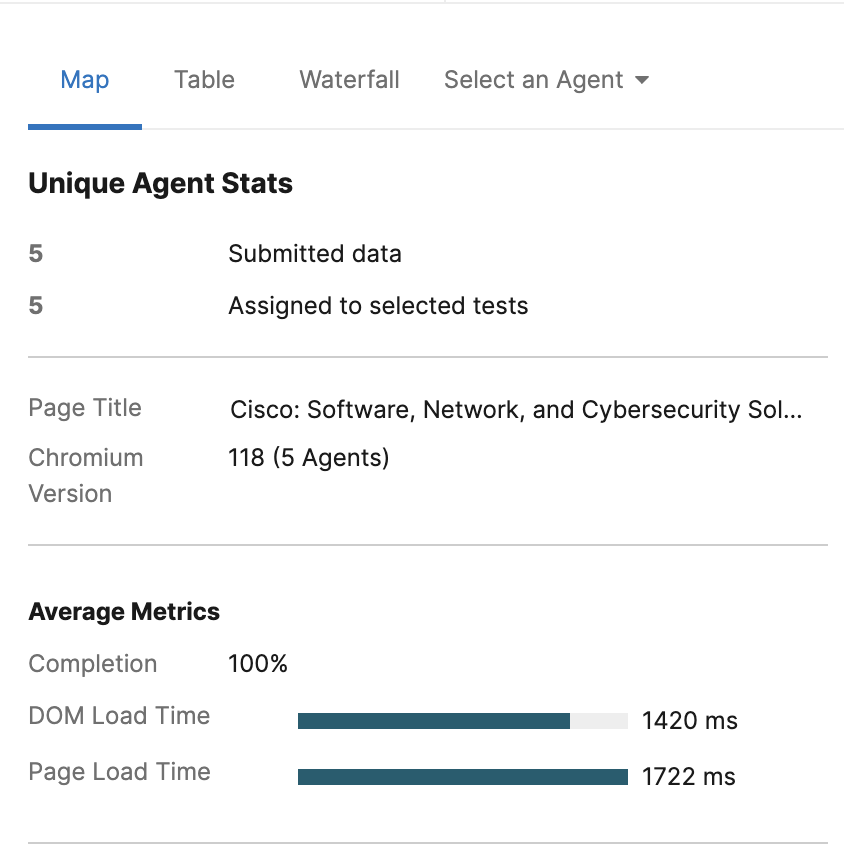The width and height of the screenshot is (844, 856).
Task: Select the Waterfall tab
Action: pyautogui.click(x=349, y=80)
